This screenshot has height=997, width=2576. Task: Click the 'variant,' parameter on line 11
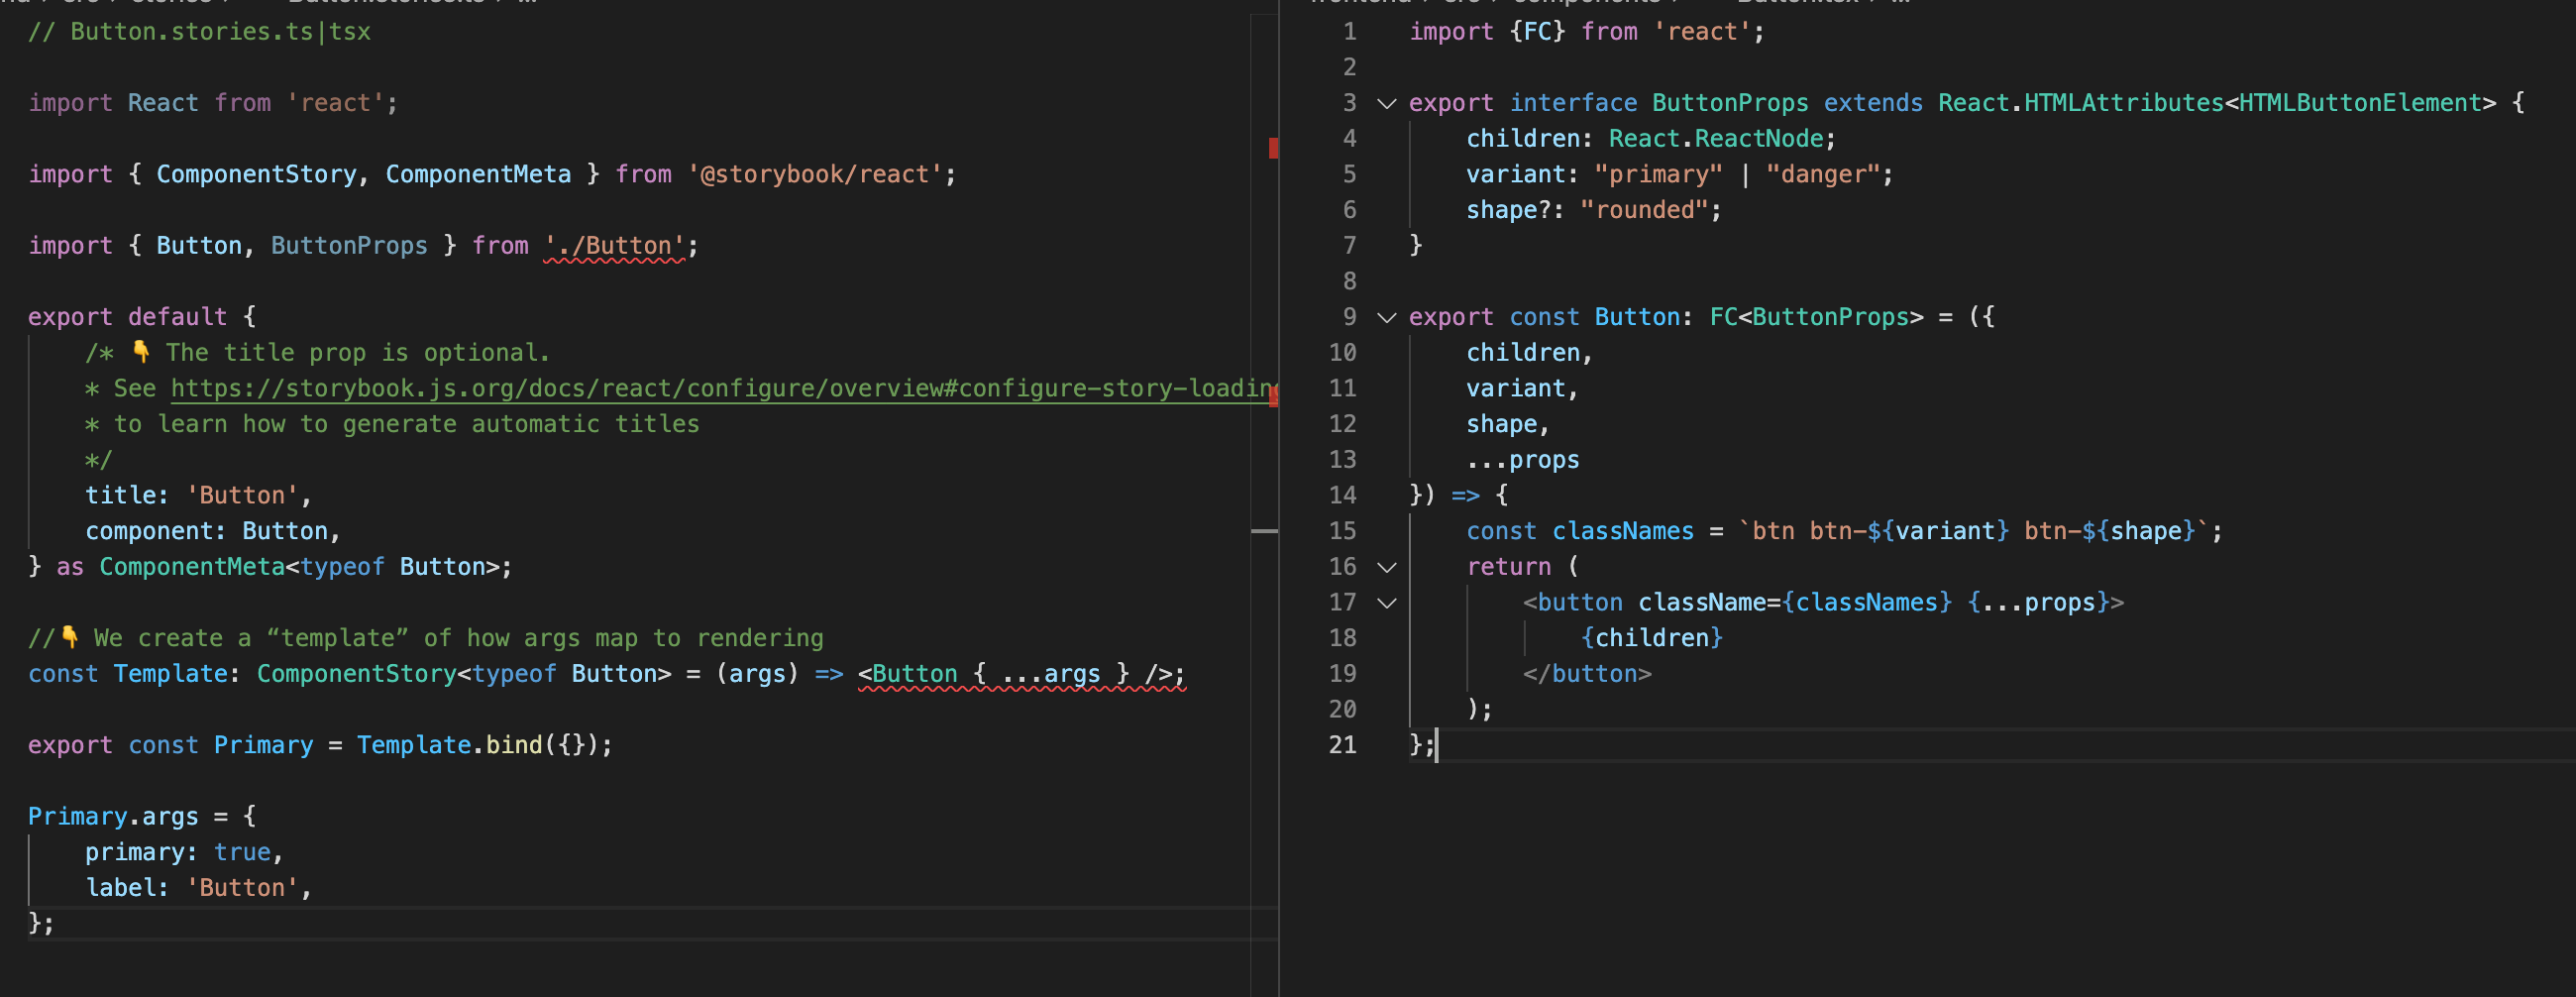[1522, 388]
